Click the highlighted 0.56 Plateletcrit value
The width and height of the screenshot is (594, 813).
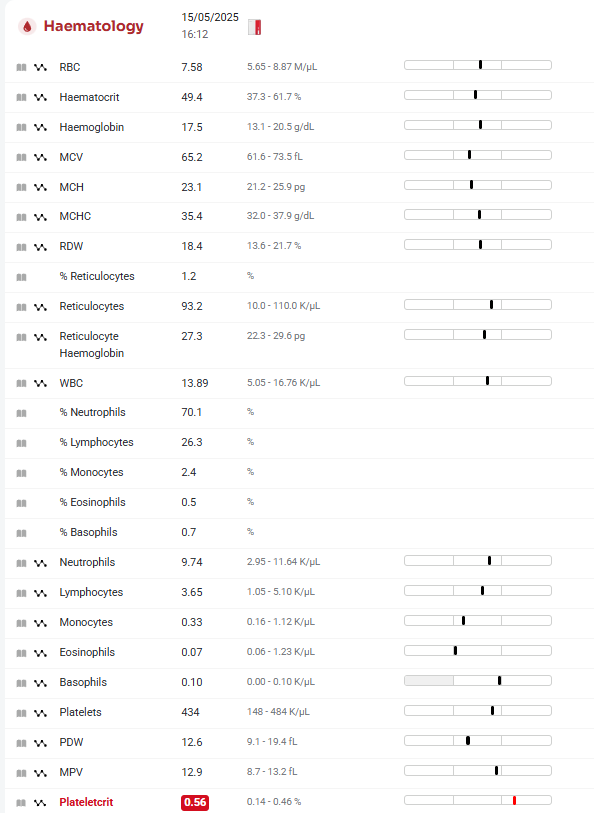pyautogui.click(x=195, y=802)
